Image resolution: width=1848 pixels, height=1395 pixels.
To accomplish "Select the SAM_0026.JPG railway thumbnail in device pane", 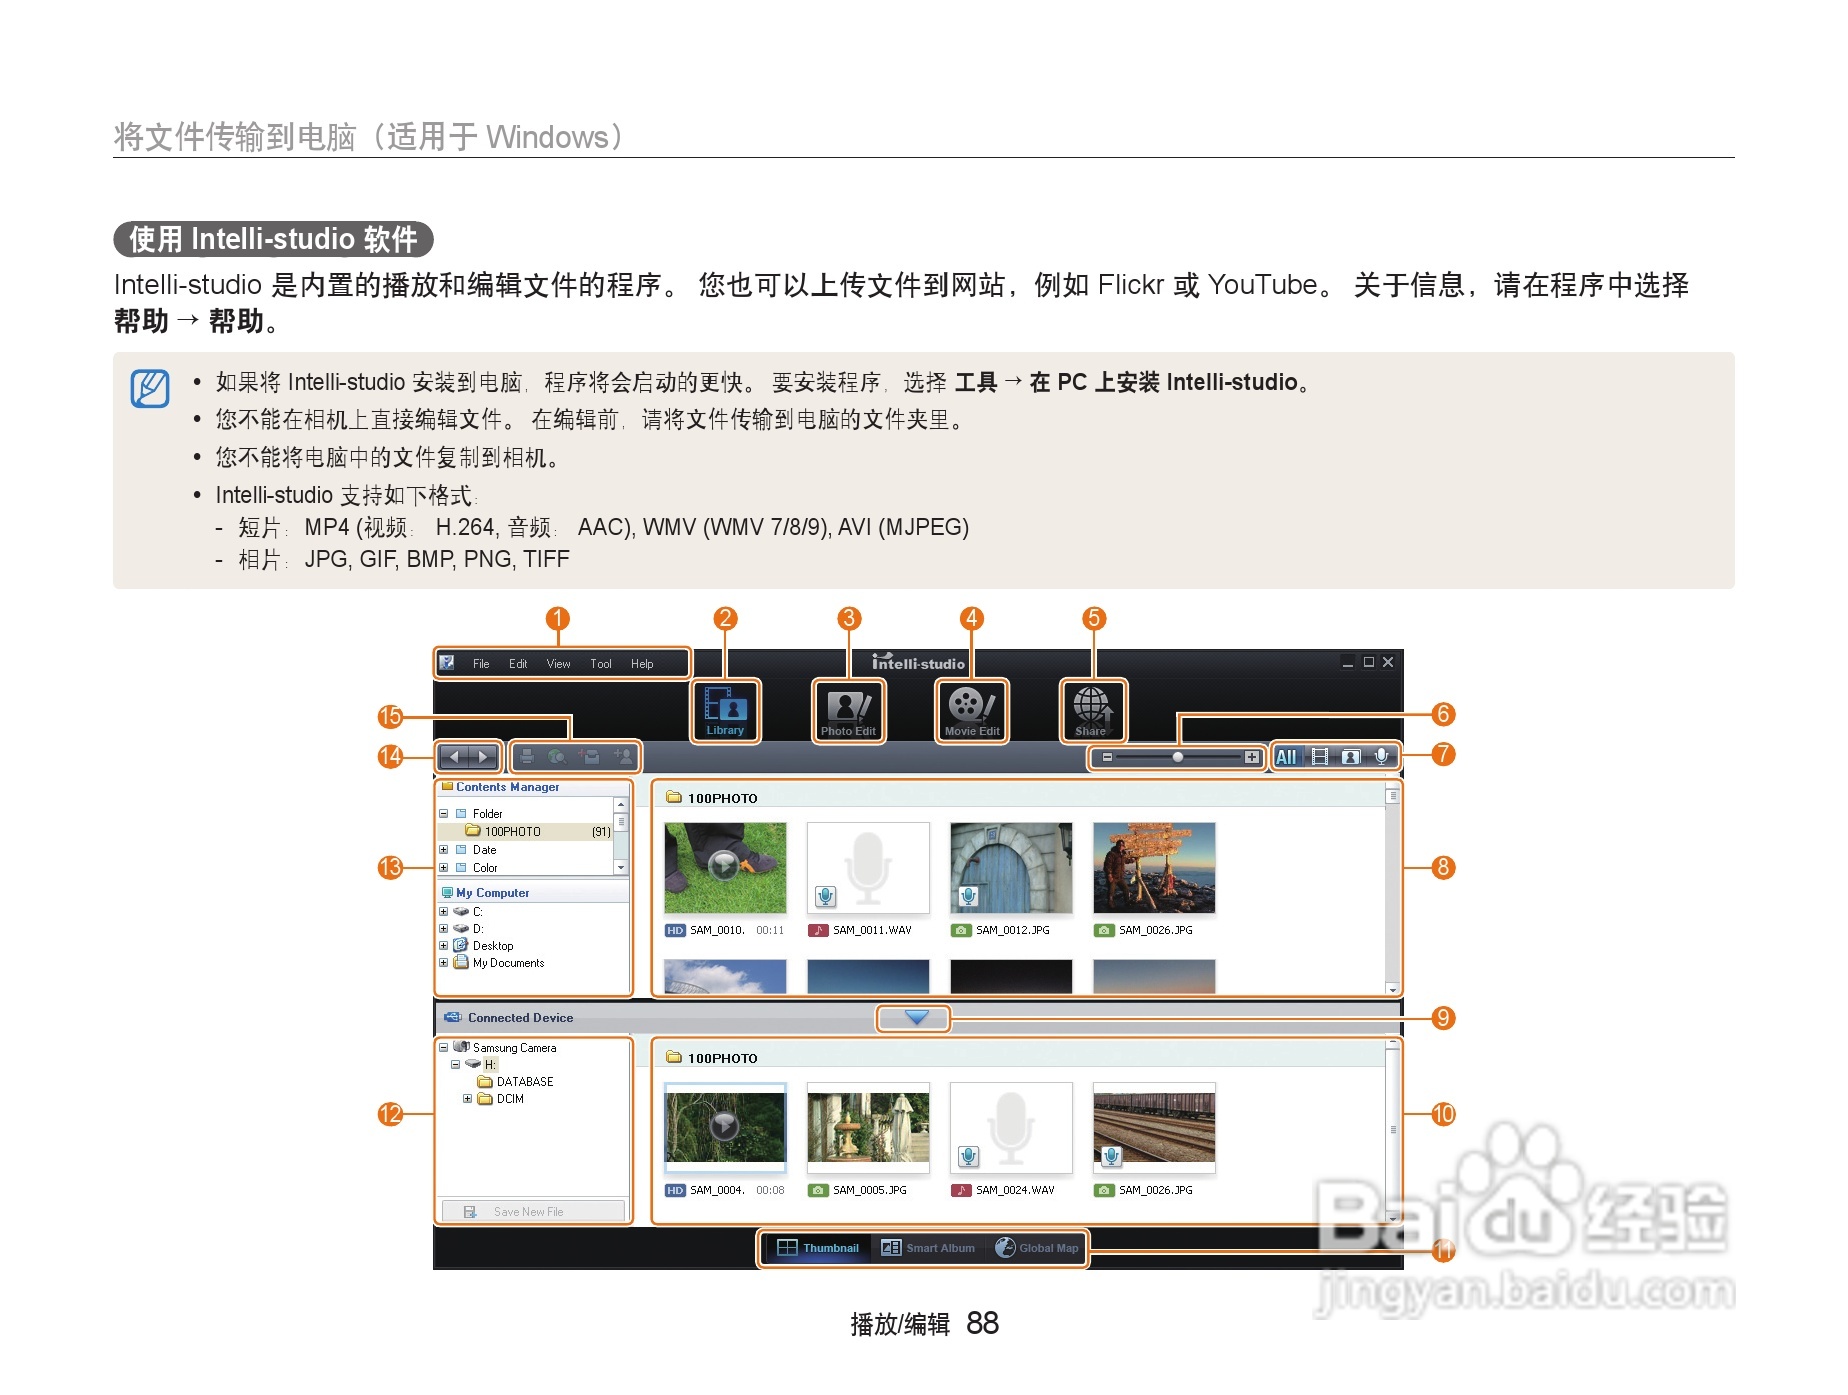I will (x=1154, y=1127).
